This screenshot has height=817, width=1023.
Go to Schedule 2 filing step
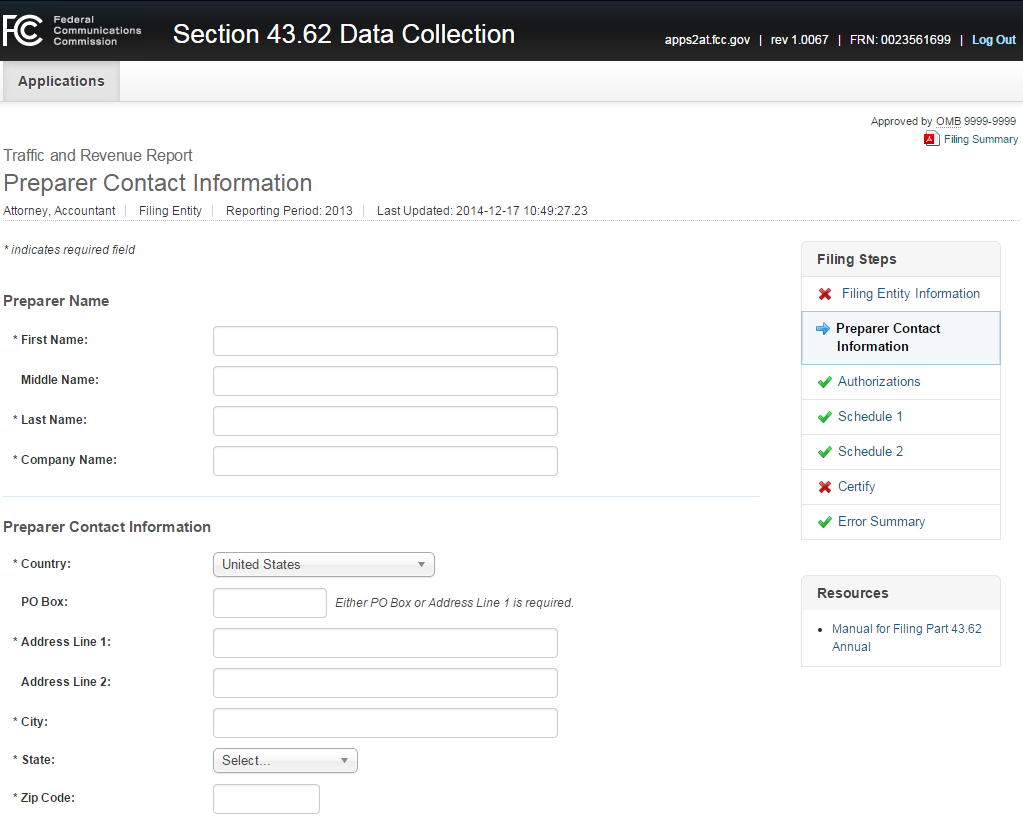(870, 452)
